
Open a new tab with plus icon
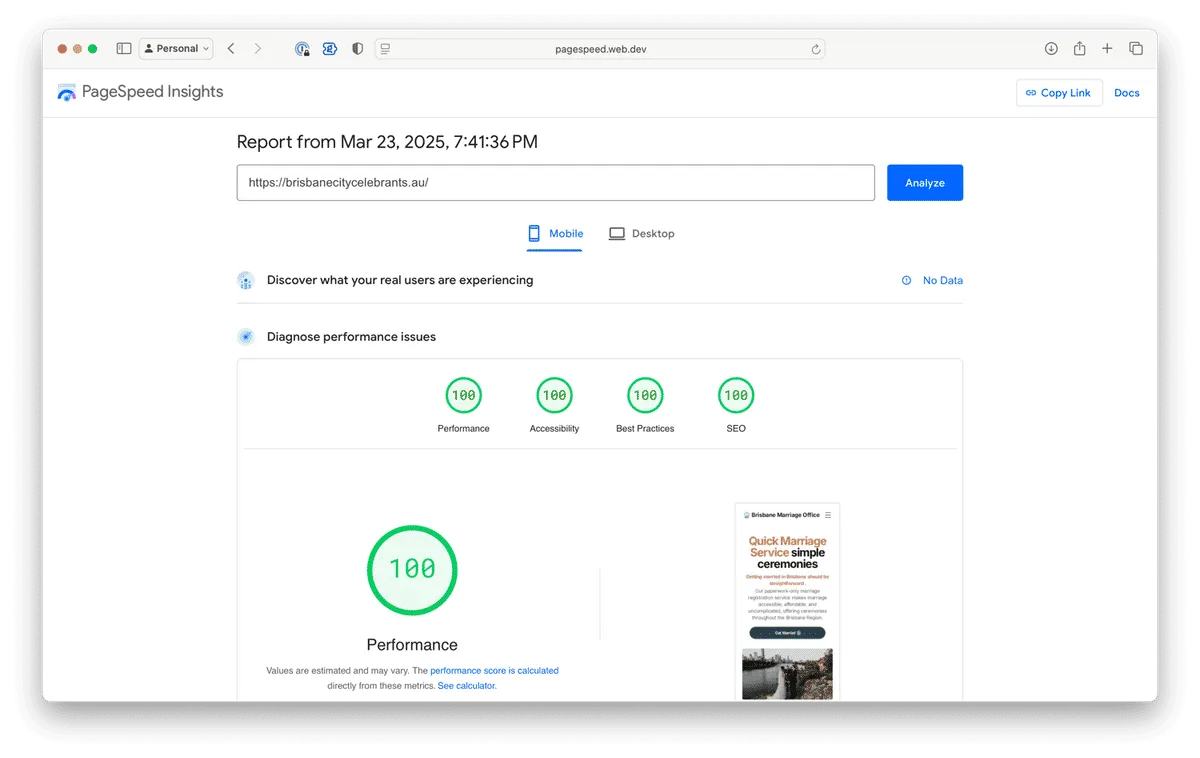tap(1107, 48)
